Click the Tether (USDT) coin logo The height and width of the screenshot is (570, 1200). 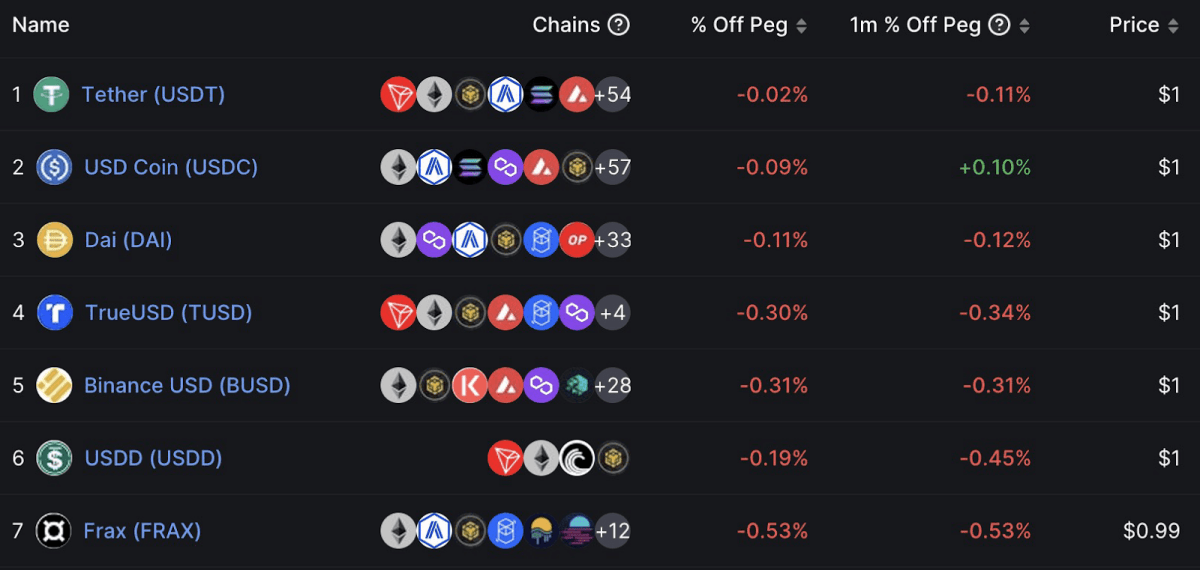pos(51,95)
